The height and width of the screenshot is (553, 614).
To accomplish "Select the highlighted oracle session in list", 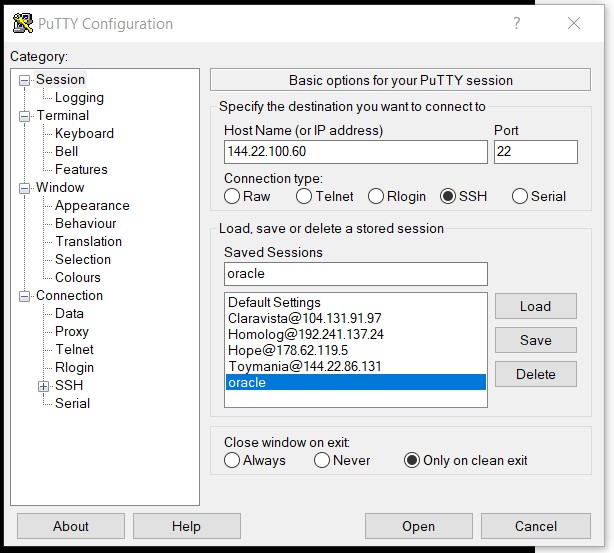I will pos(356,383).
